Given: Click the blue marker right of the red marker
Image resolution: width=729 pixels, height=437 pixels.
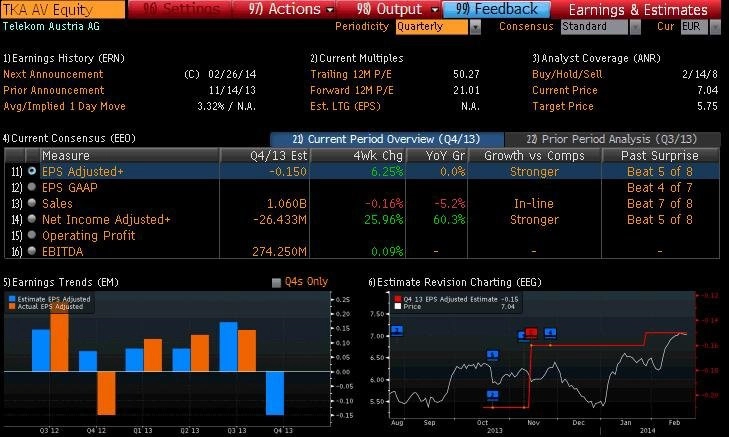Looking at the screenshot, I should 550,333.
